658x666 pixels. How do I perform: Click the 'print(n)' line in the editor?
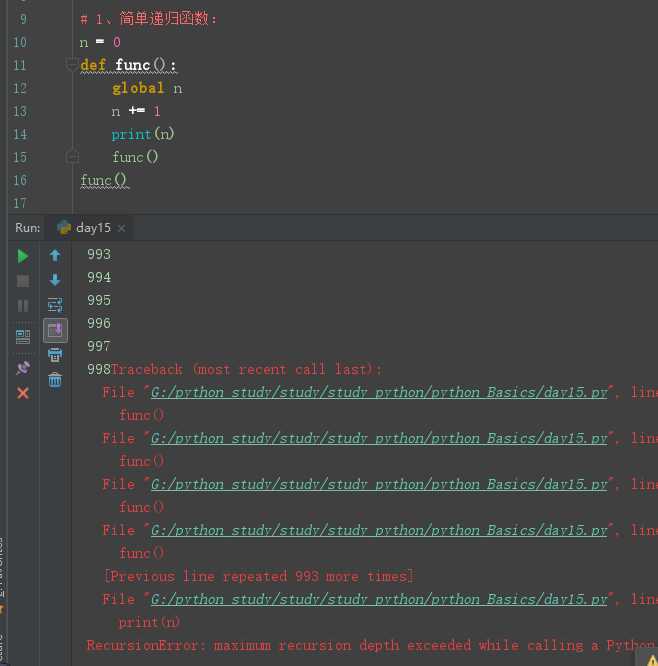click(x=143, y=134)
